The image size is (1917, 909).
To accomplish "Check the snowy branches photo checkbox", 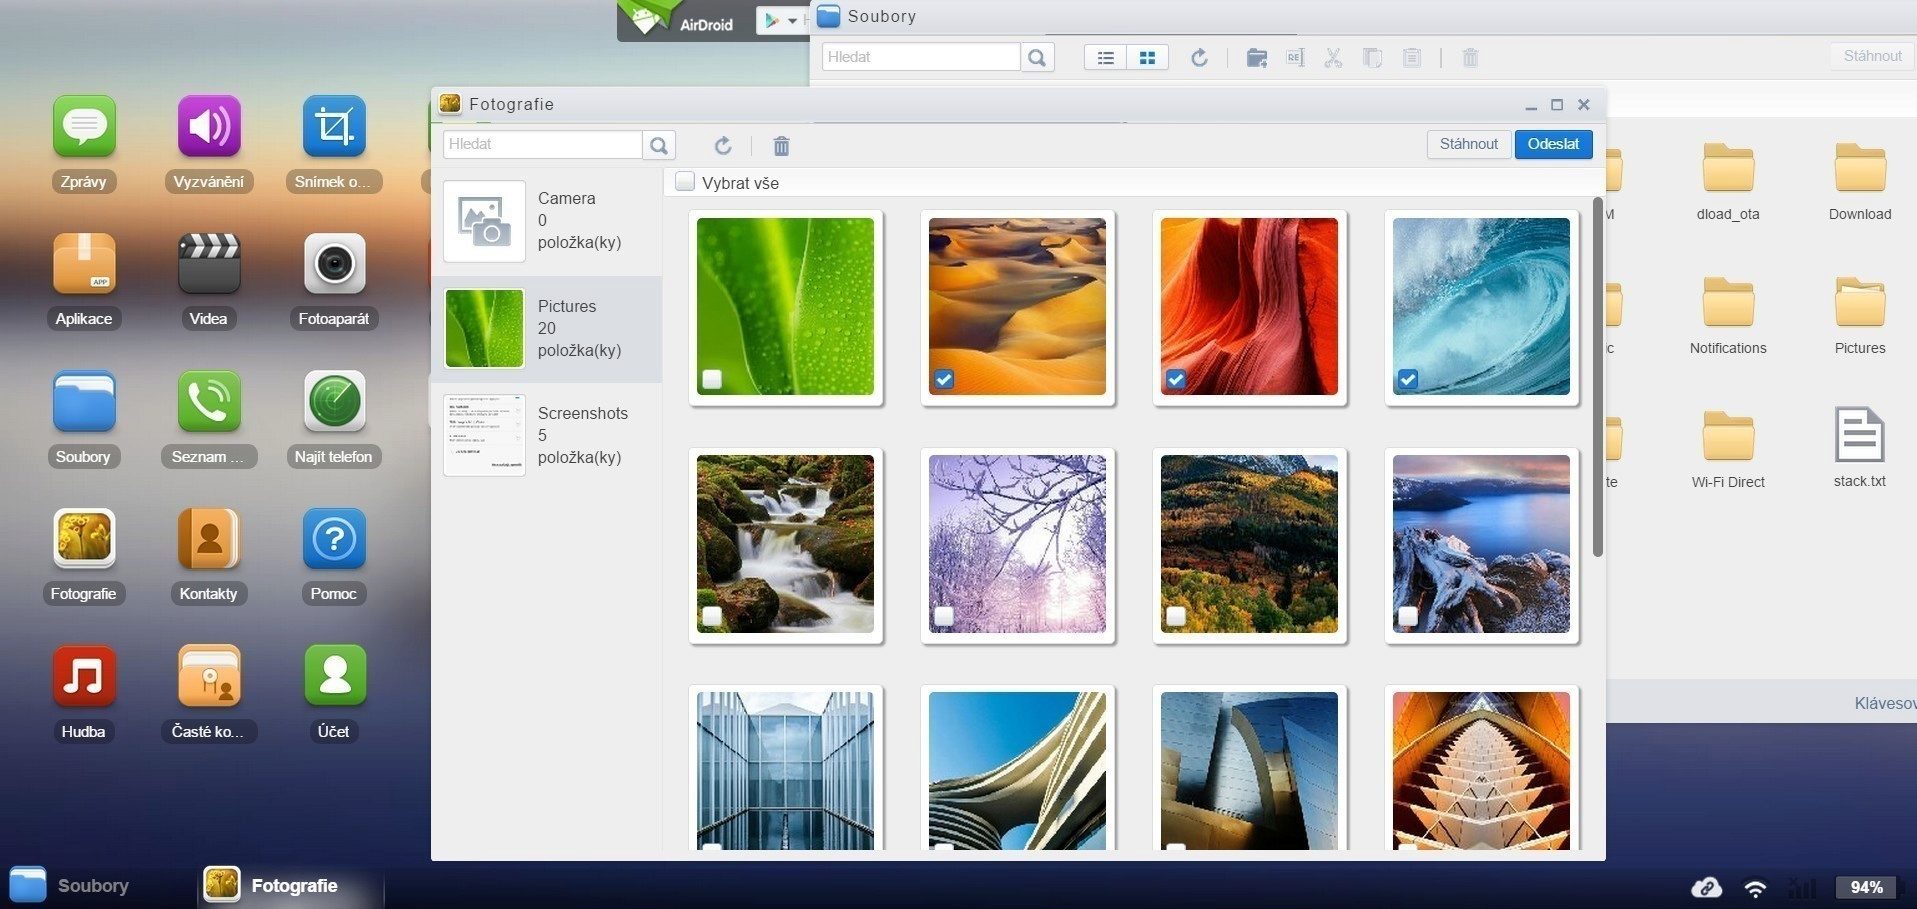I will [944, 616].
